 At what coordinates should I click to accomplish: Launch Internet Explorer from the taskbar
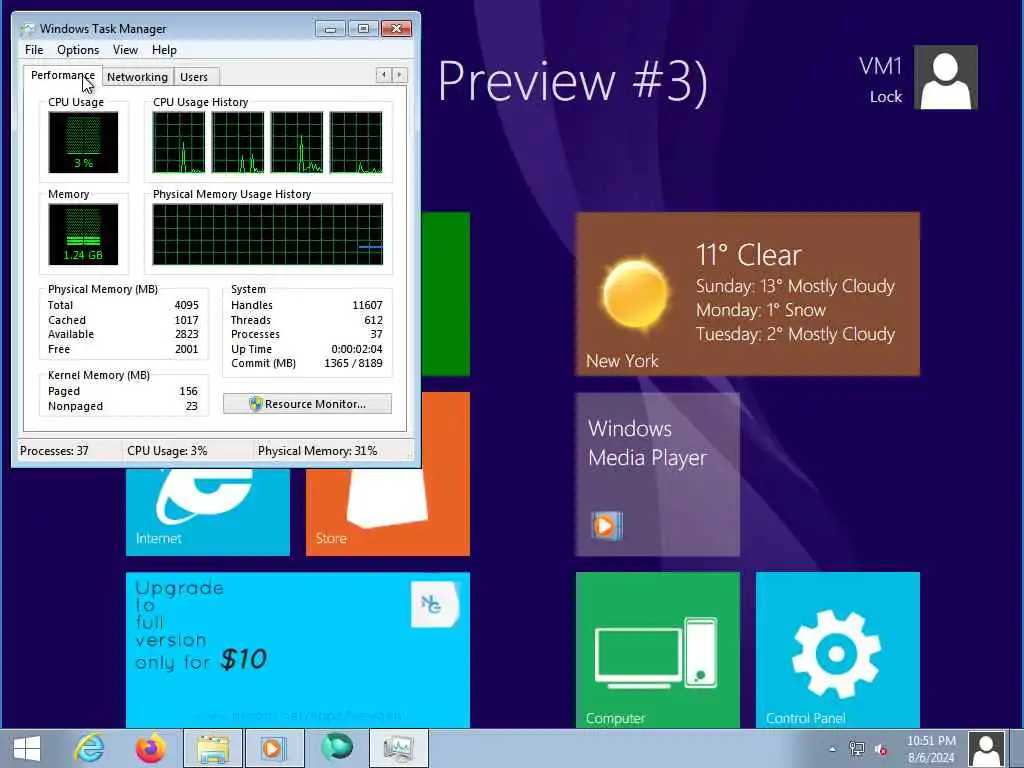pos(89,748)
